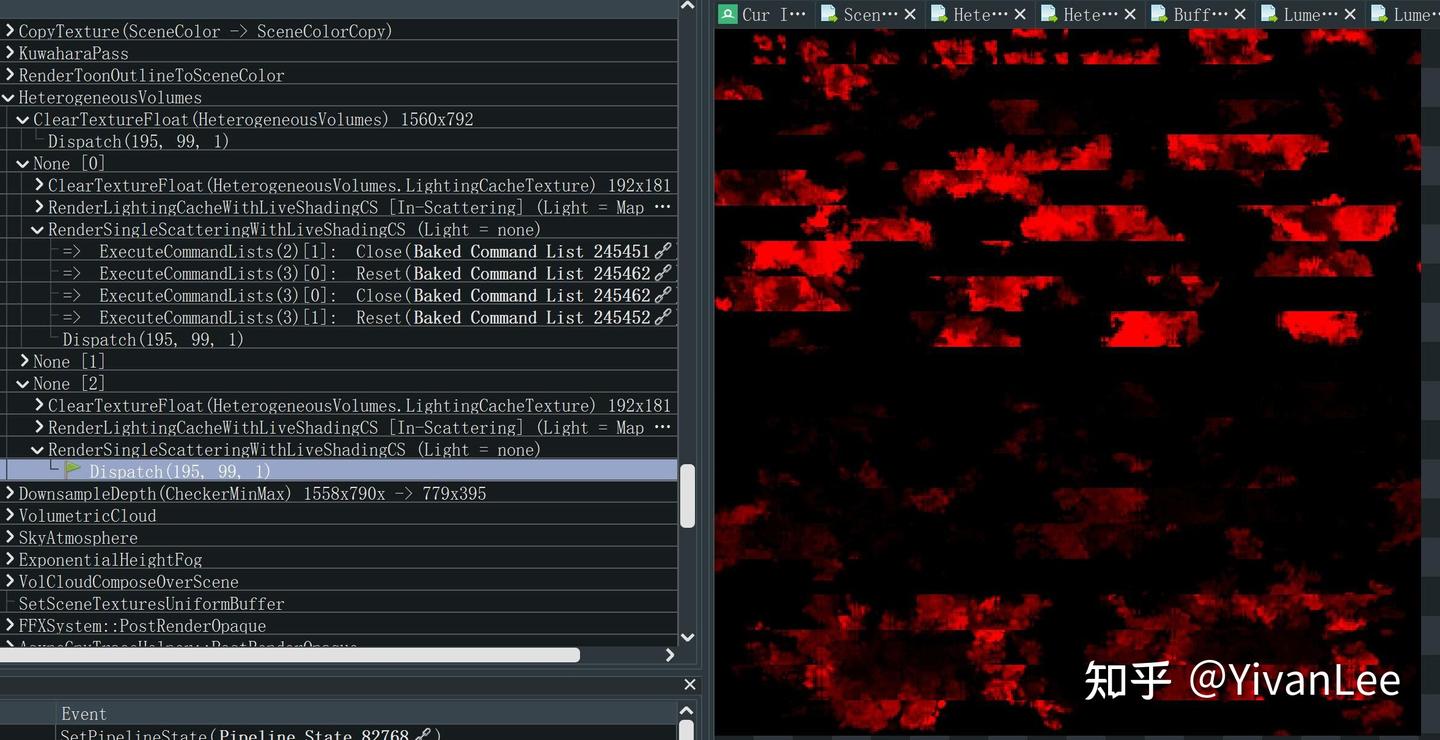
Task: Click the magnifier icon on the Current texture tab
Action: (728, 15)
